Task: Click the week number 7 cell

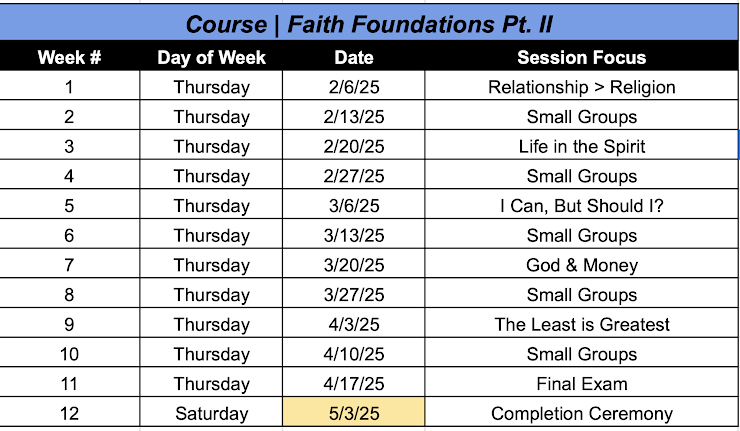Action: click(x=69, y=265)
